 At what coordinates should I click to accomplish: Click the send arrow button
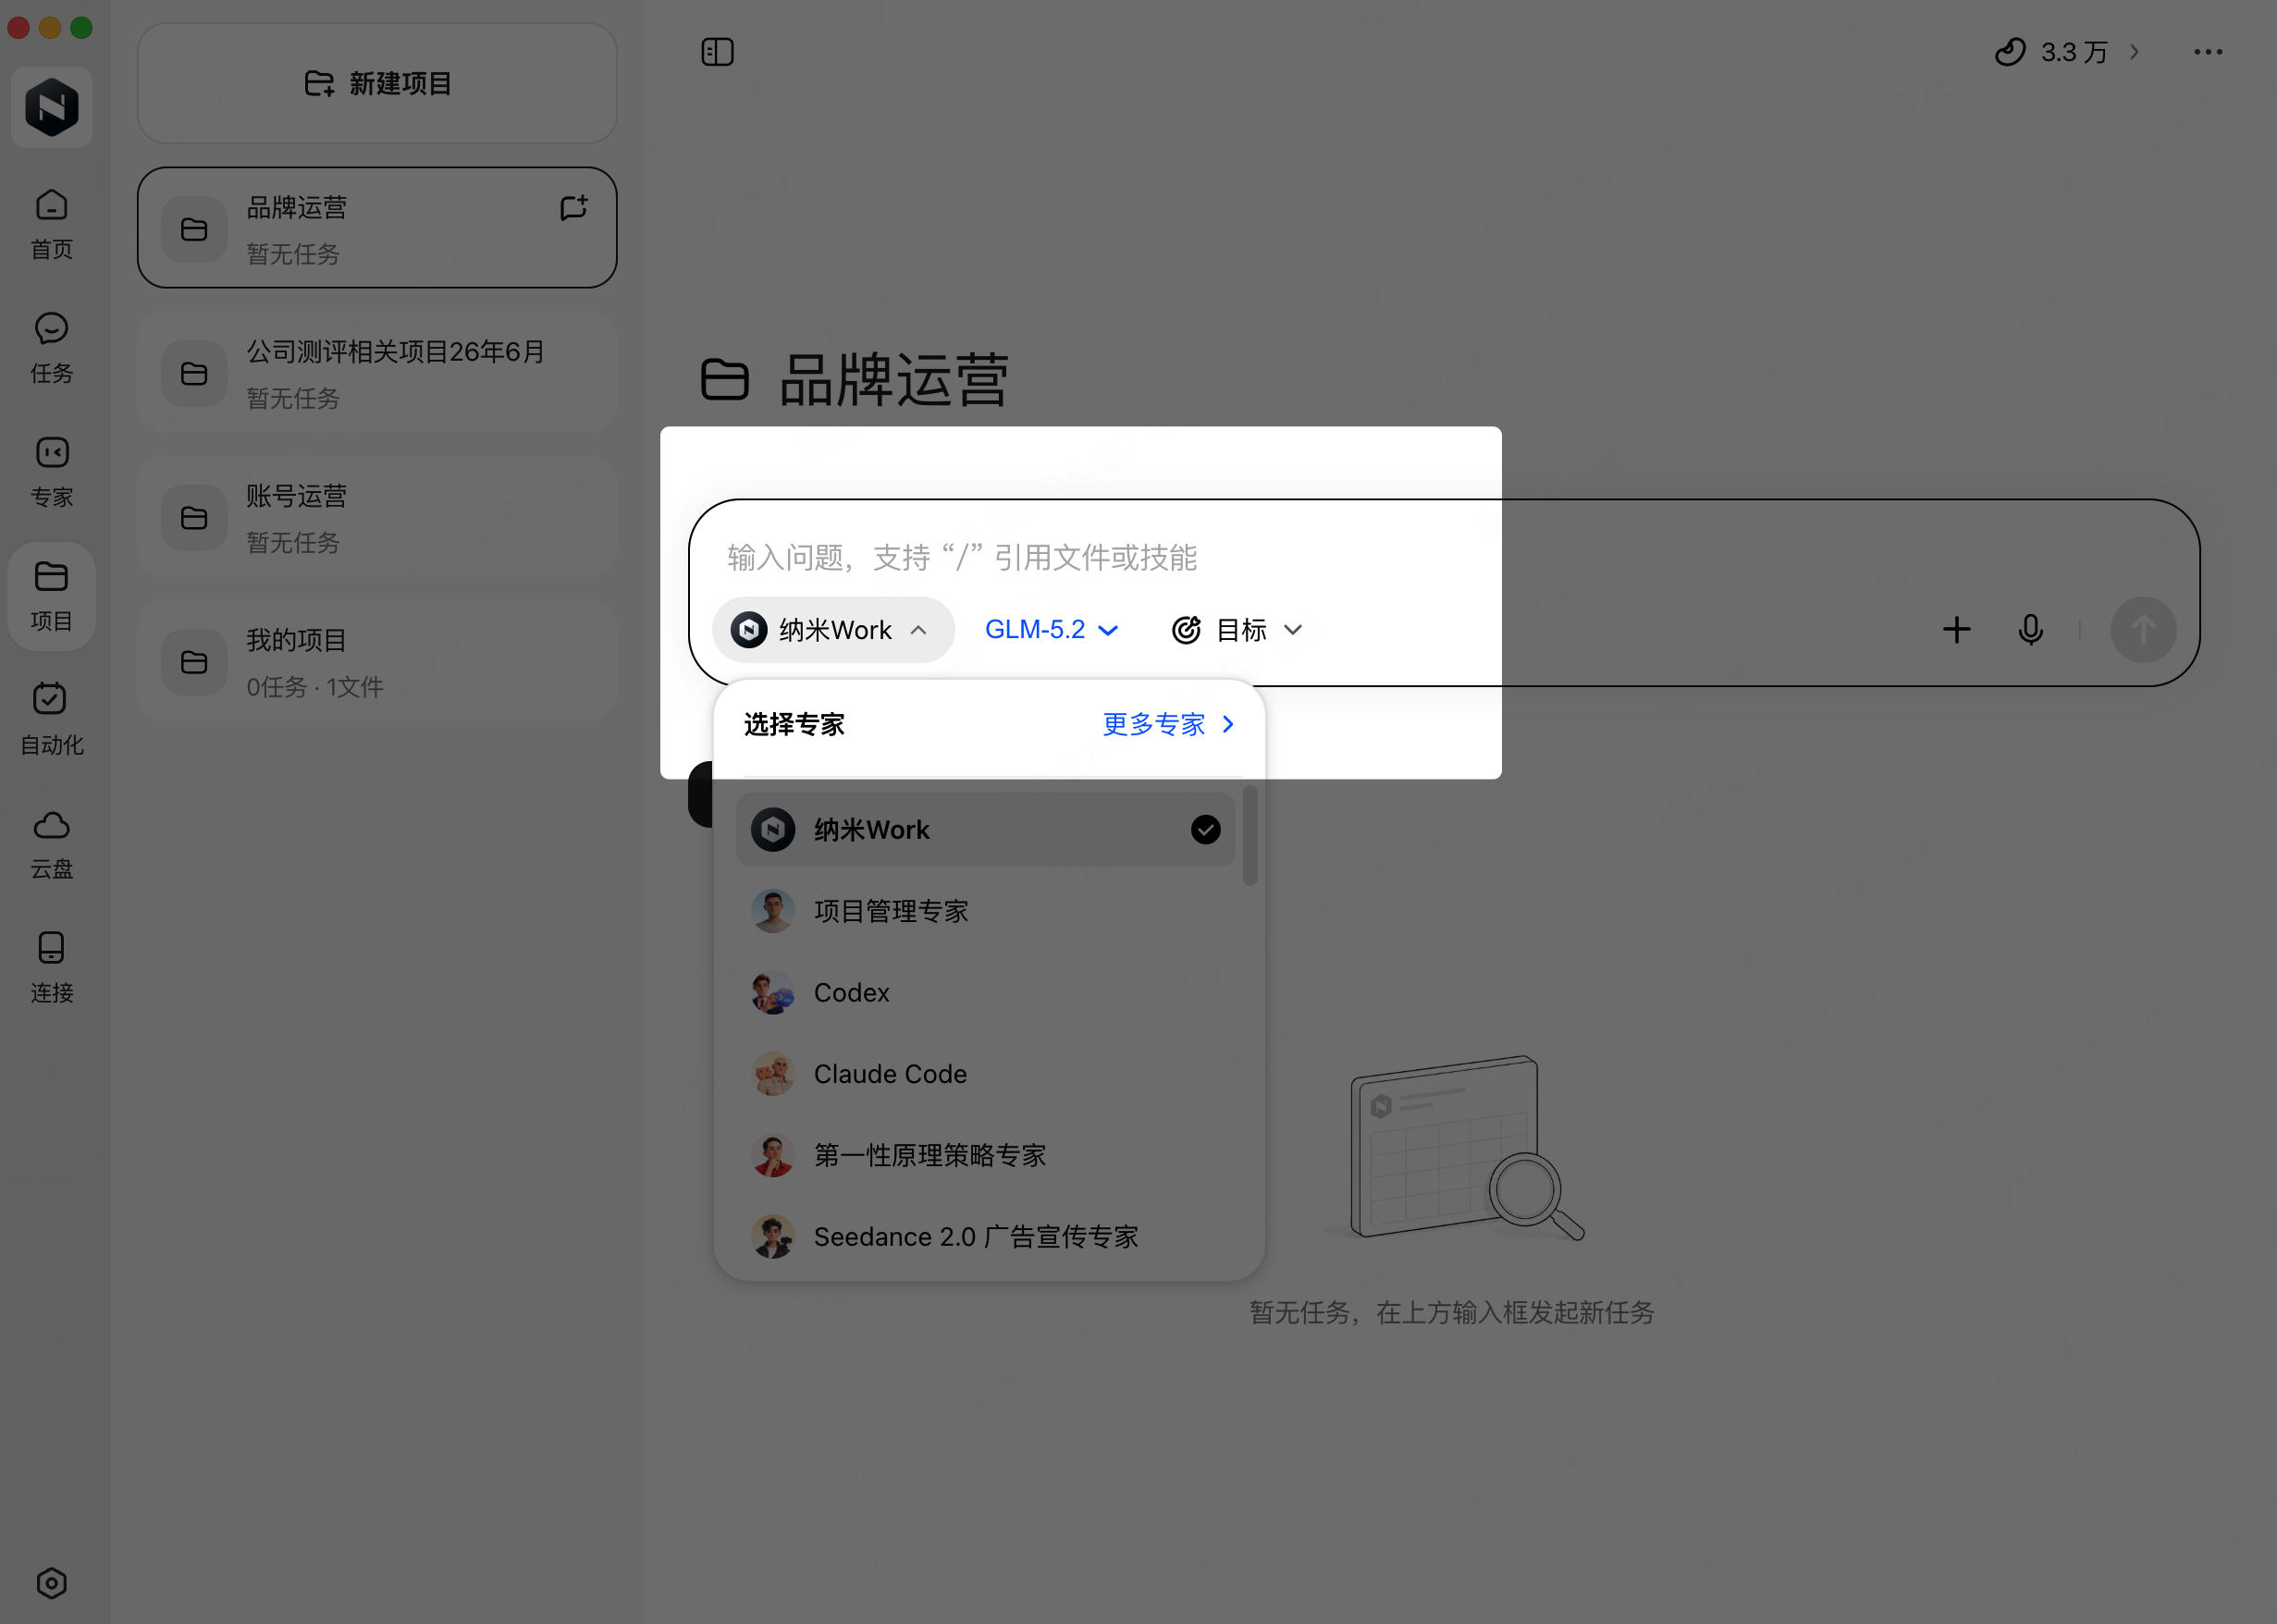pos(2142,629)
